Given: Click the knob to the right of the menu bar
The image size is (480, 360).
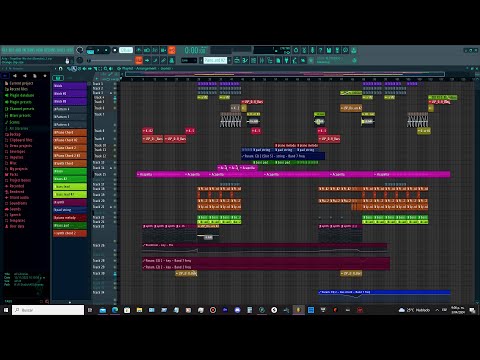Looking at the screenshot, I should tap(80, 50).
